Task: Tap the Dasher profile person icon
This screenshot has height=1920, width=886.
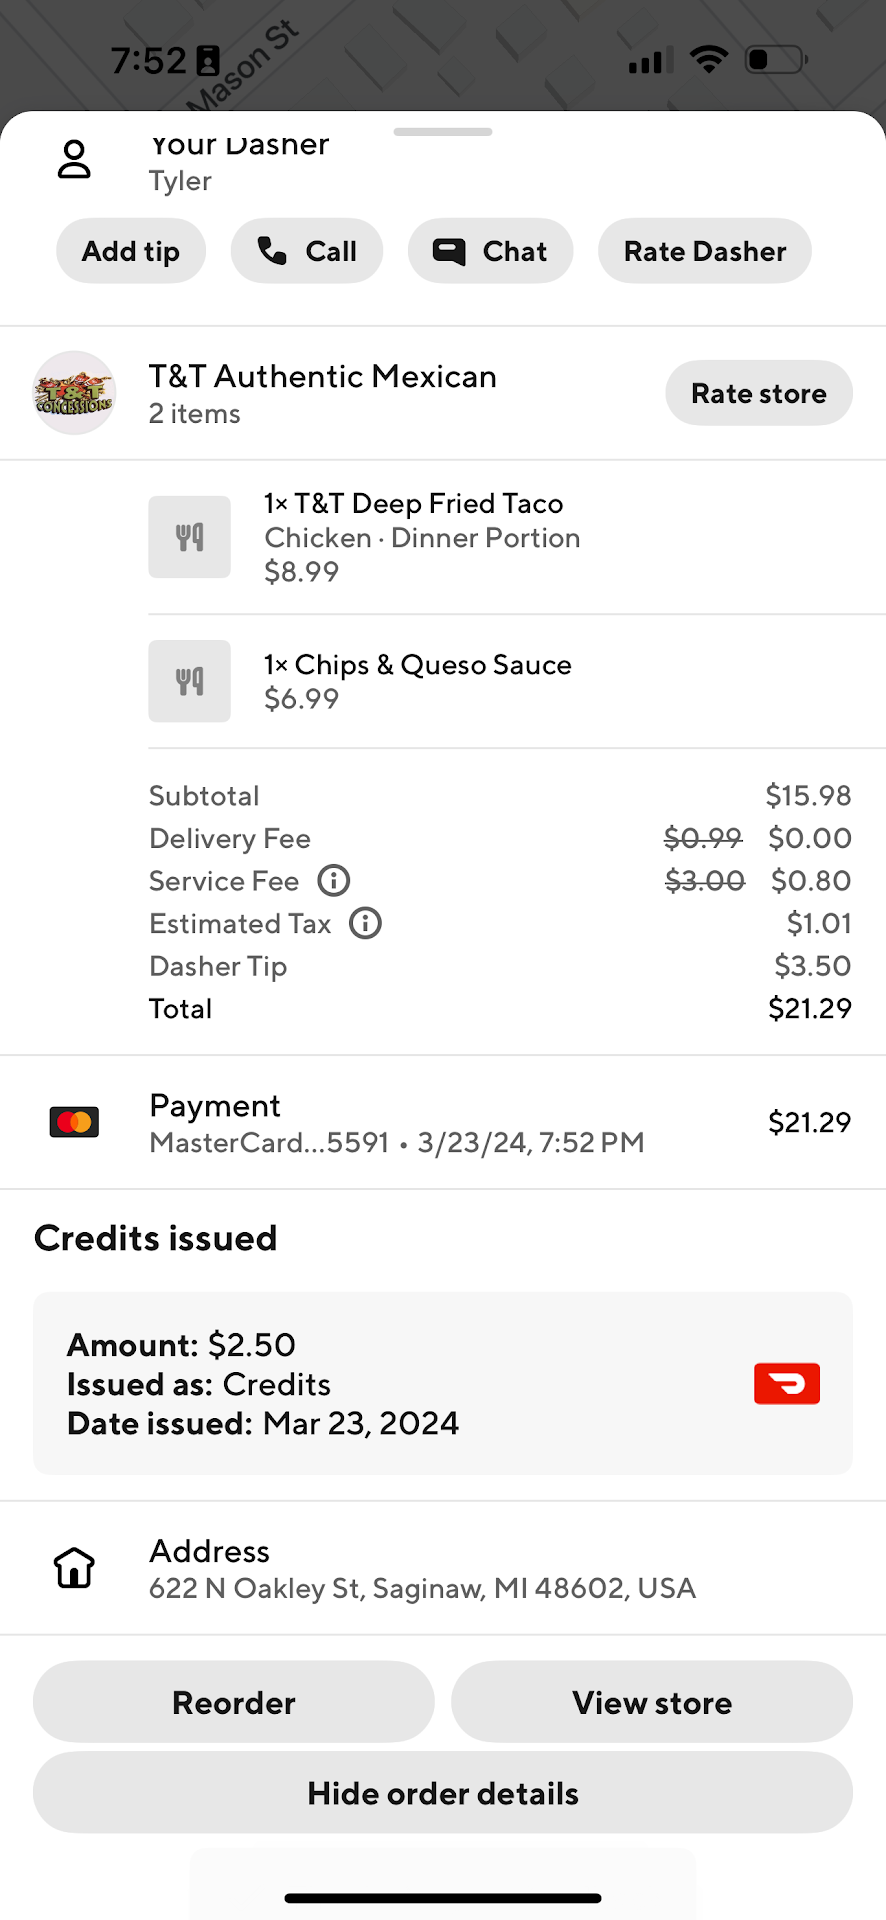Action: 74,160
